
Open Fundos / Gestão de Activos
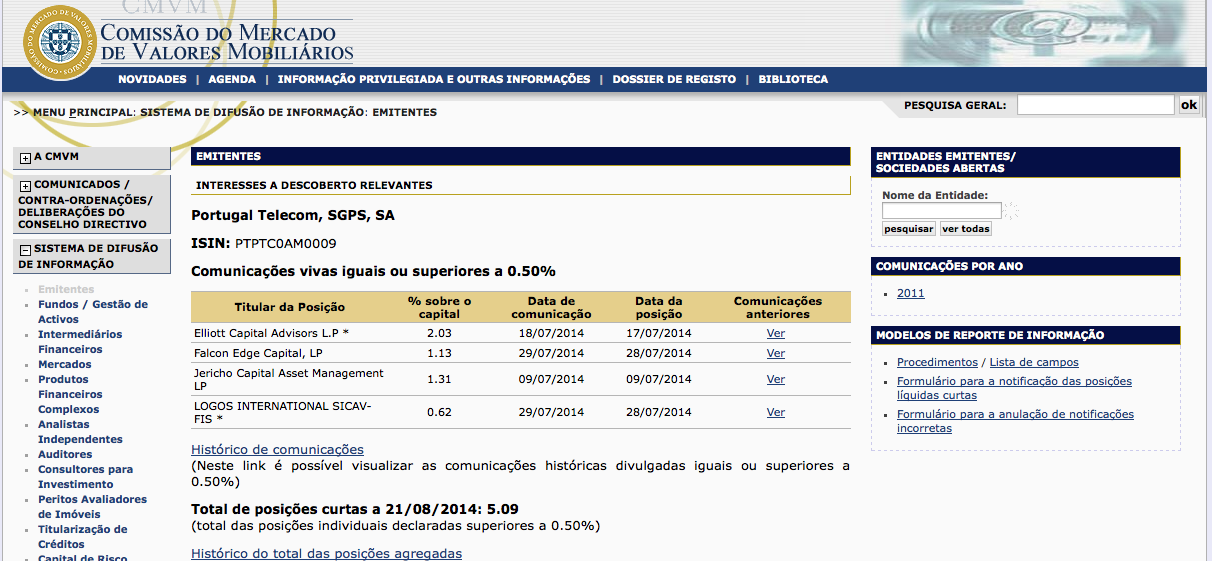(x=93, y=312)
